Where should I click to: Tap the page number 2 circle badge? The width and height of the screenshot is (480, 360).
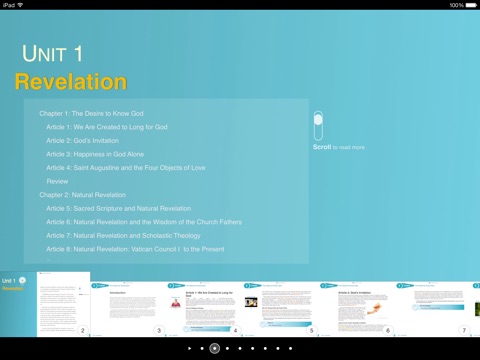coord(83,330)
